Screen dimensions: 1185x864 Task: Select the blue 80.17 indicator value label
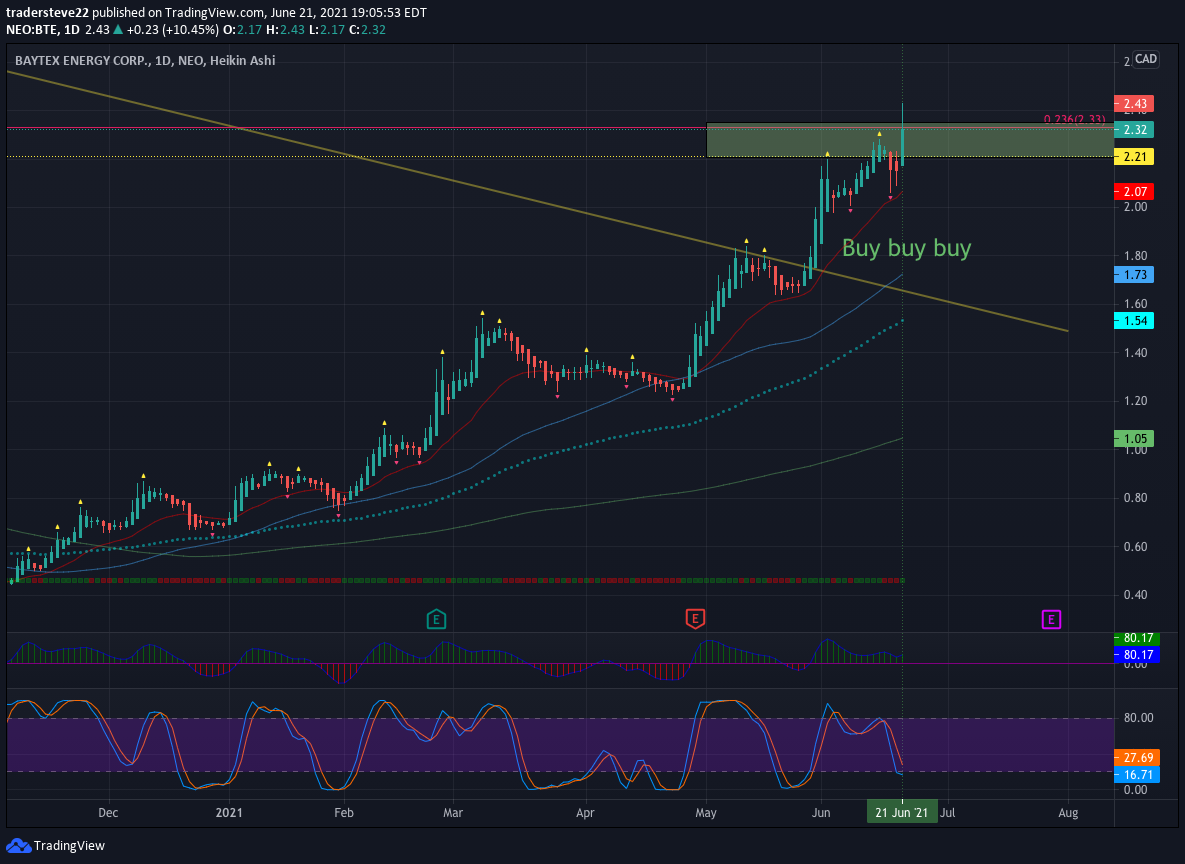click(x=1137, y=655)
